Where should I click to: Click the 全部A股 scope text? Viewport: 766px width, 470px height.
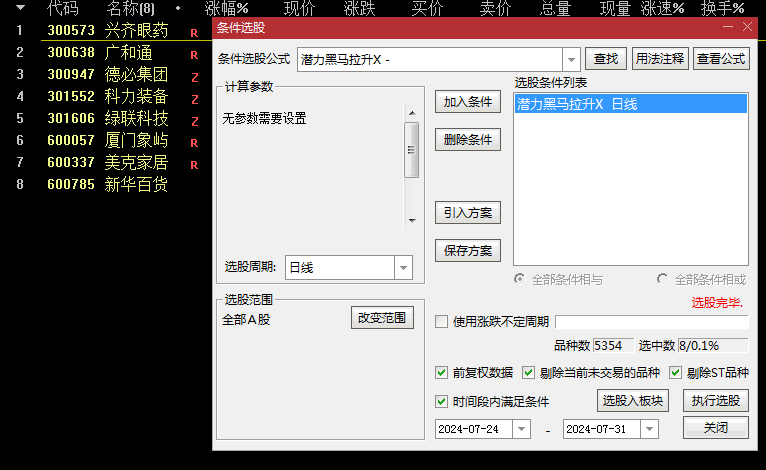click(246, 320)
